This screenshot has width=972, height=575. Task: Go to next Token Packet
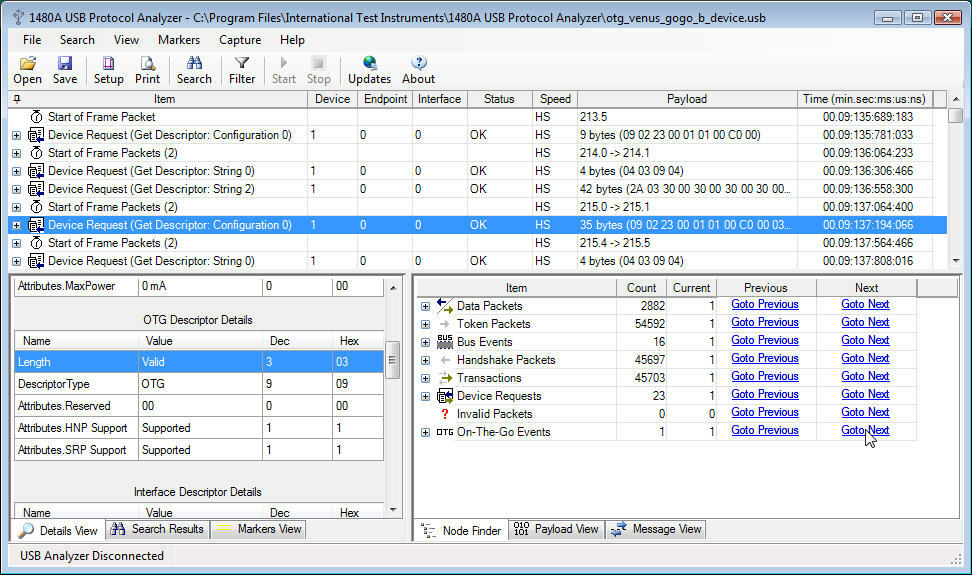coord(865,322)
